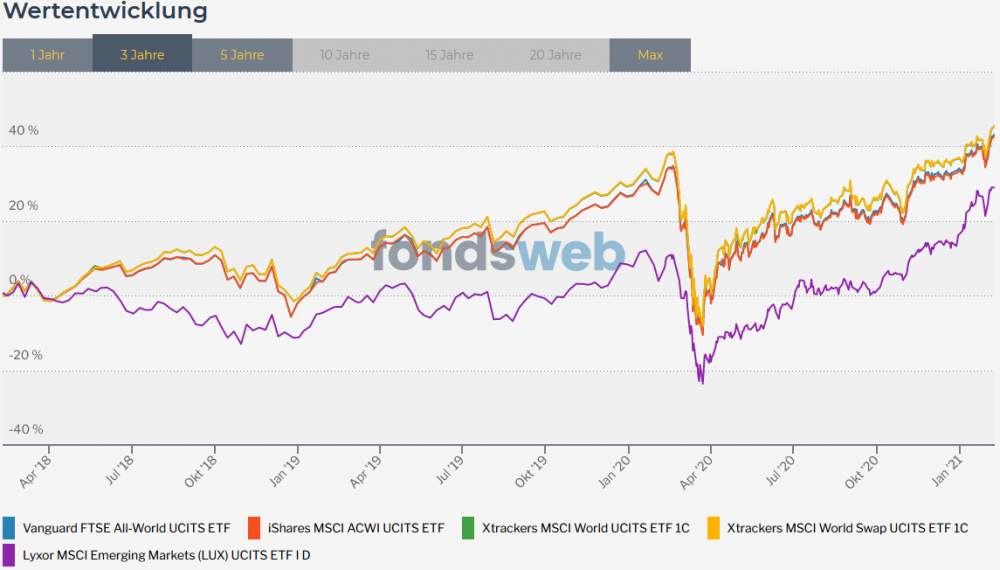Select the 1 Jahr time range tab

point(47,55)
